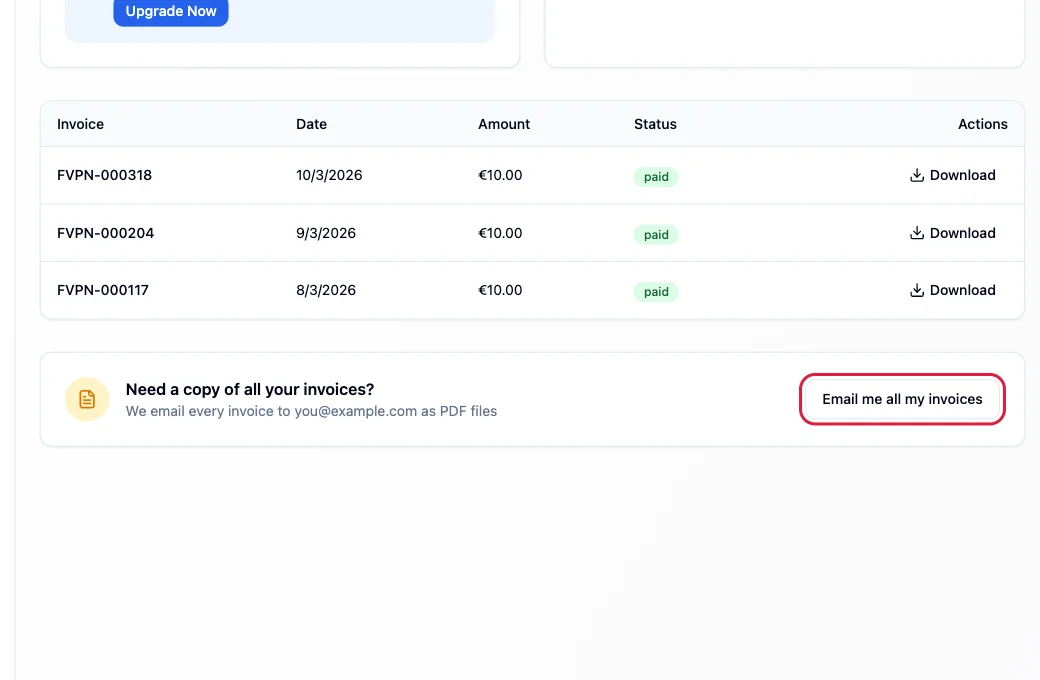Select invoice number FVPN-000204
This screenshot has width=1040, height=680.
(105, 233)
